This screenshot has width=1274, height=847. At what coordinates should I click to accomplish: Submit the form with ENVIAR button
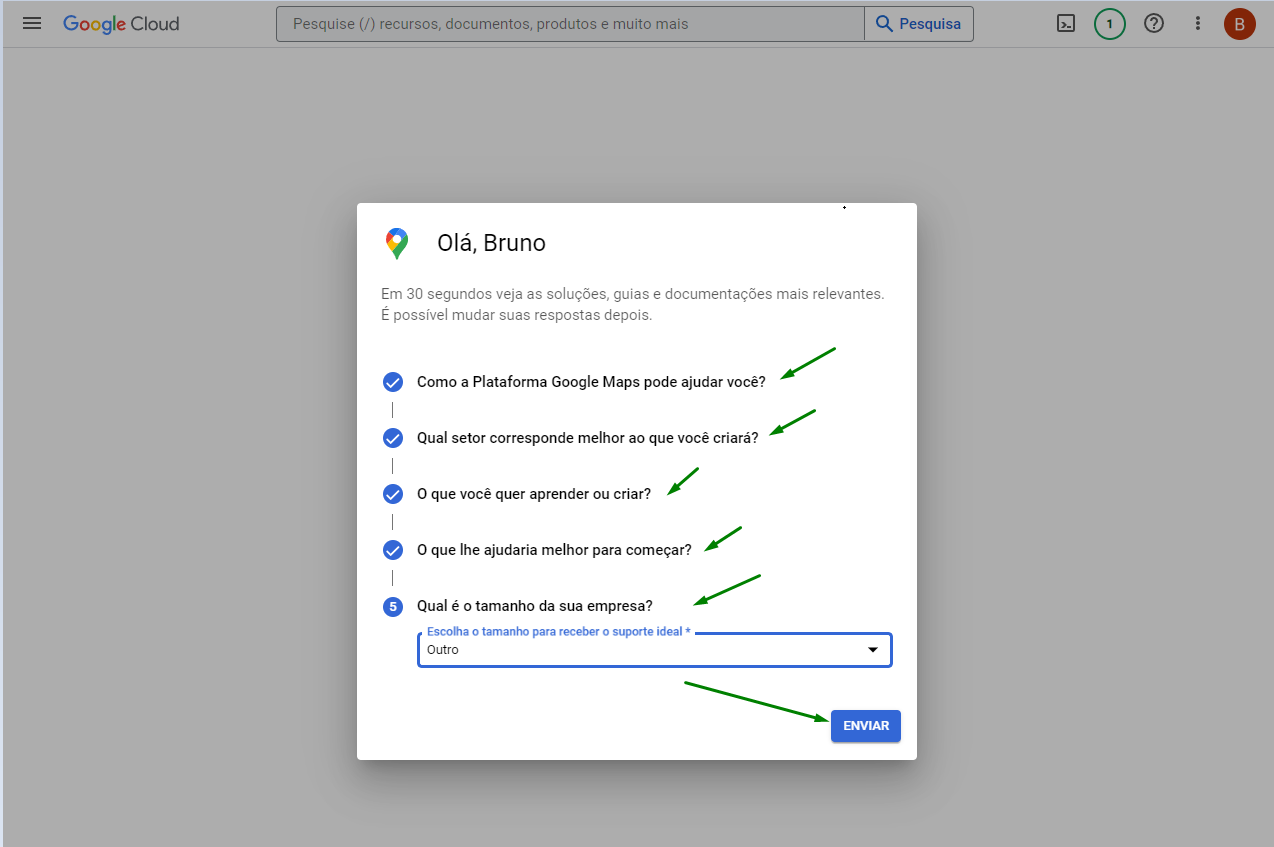pyautogui.click(x=866, y=726)
